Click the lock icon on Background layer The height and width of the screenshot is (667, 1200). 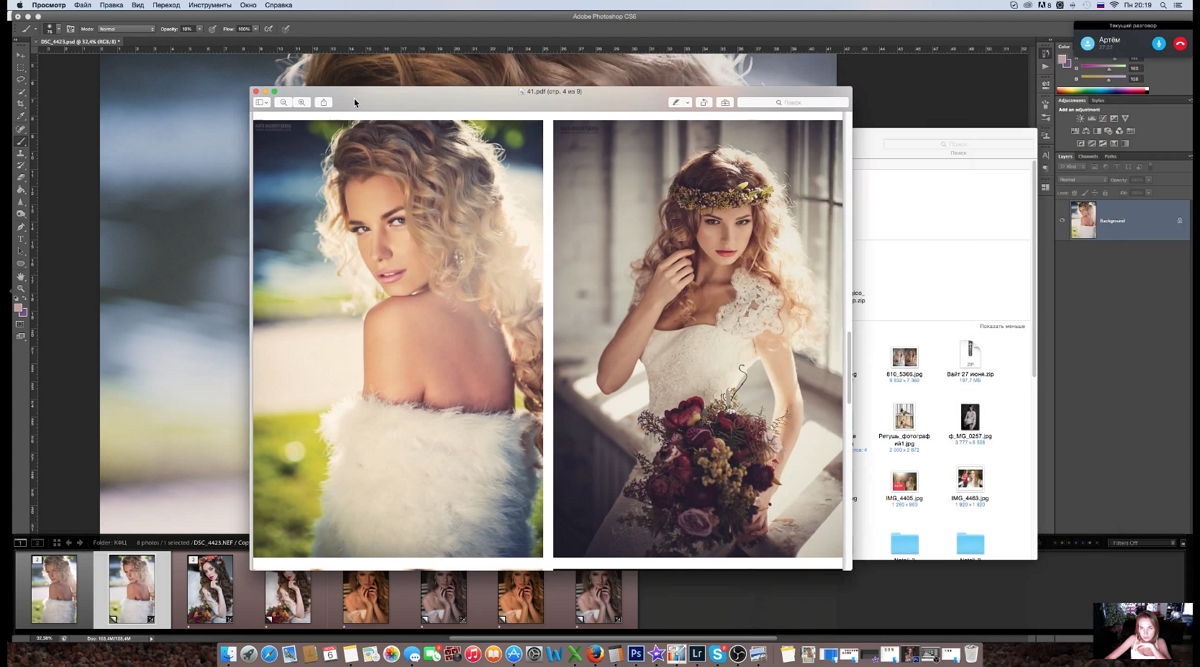click(x=1179, y=220)
